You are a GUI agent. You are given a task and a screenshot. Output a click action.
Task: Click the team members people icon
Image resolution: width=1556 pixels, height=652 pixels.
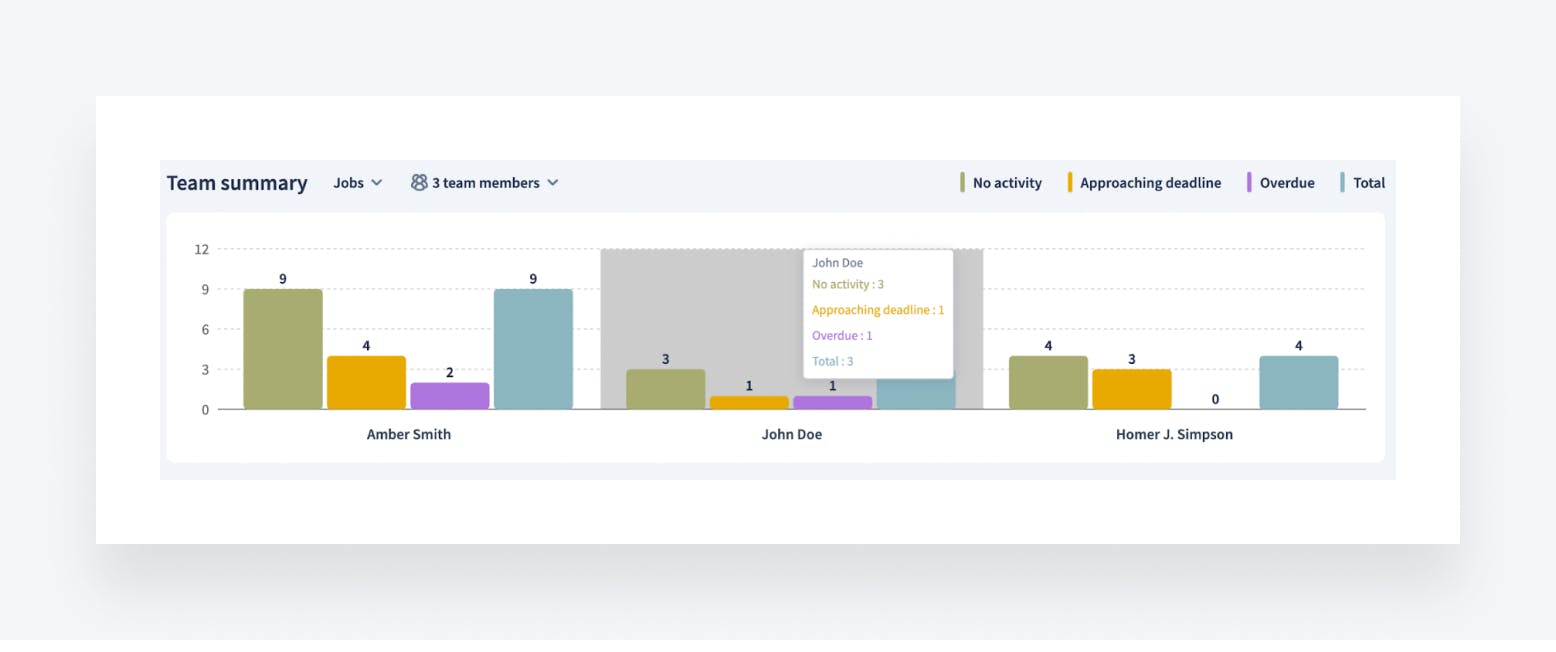419,183
